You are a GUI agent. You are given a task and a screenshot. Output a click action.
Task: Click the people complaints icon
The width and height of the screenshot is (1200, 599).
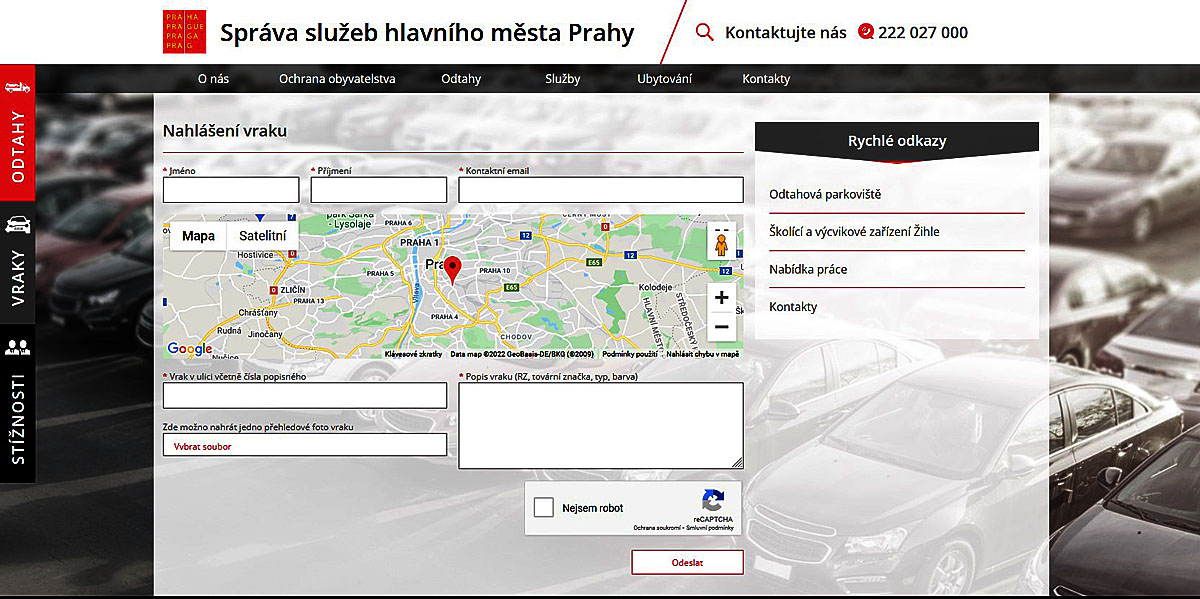17,347
